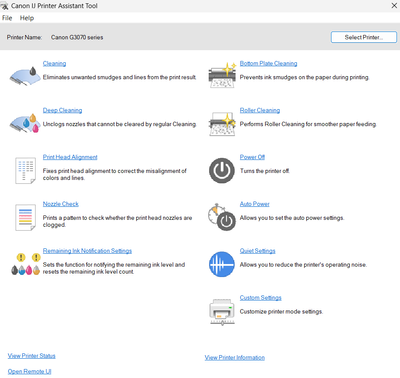Click the Bottom Plate Cleaning printer icon
Screen dimensions: 400x378
[x=222, y=75]
